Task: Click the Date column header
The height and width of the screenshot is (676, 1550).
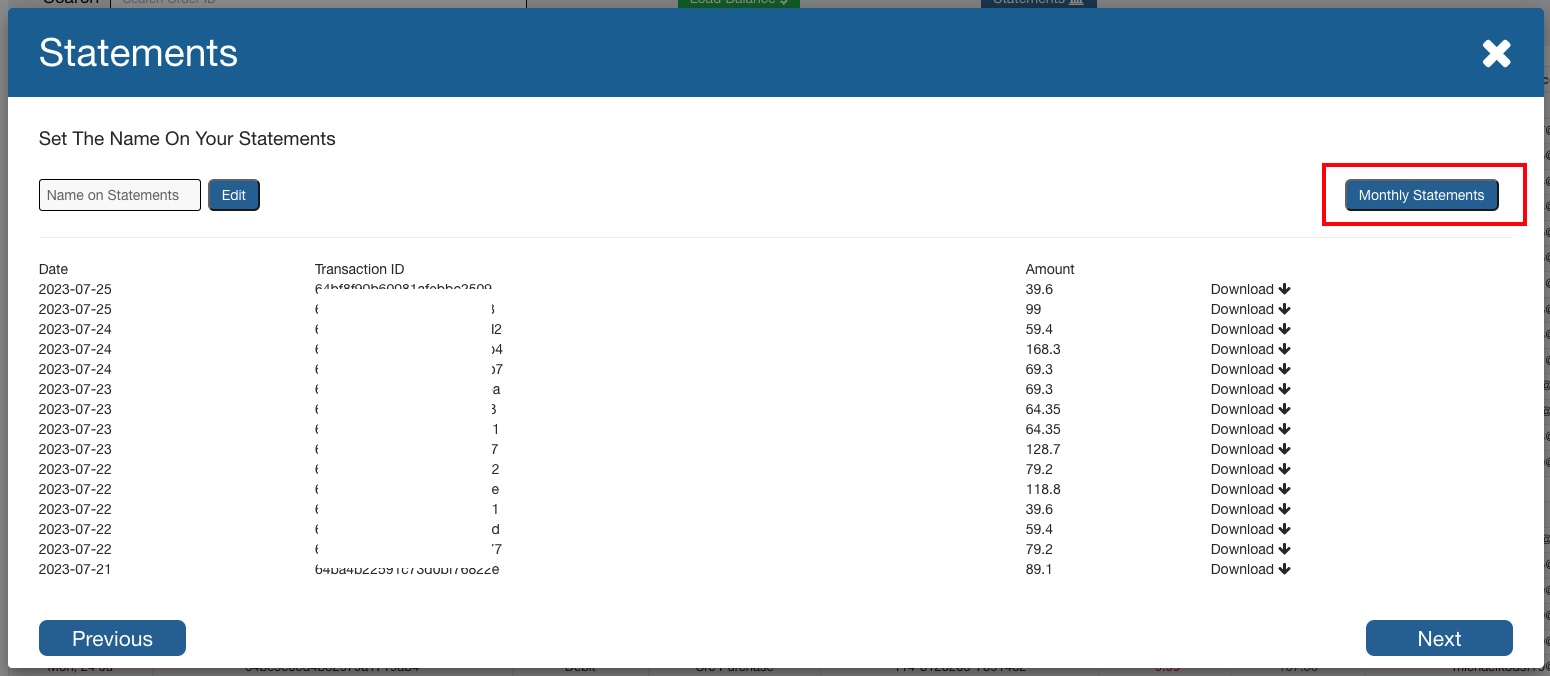Action: tap(53, 269)
